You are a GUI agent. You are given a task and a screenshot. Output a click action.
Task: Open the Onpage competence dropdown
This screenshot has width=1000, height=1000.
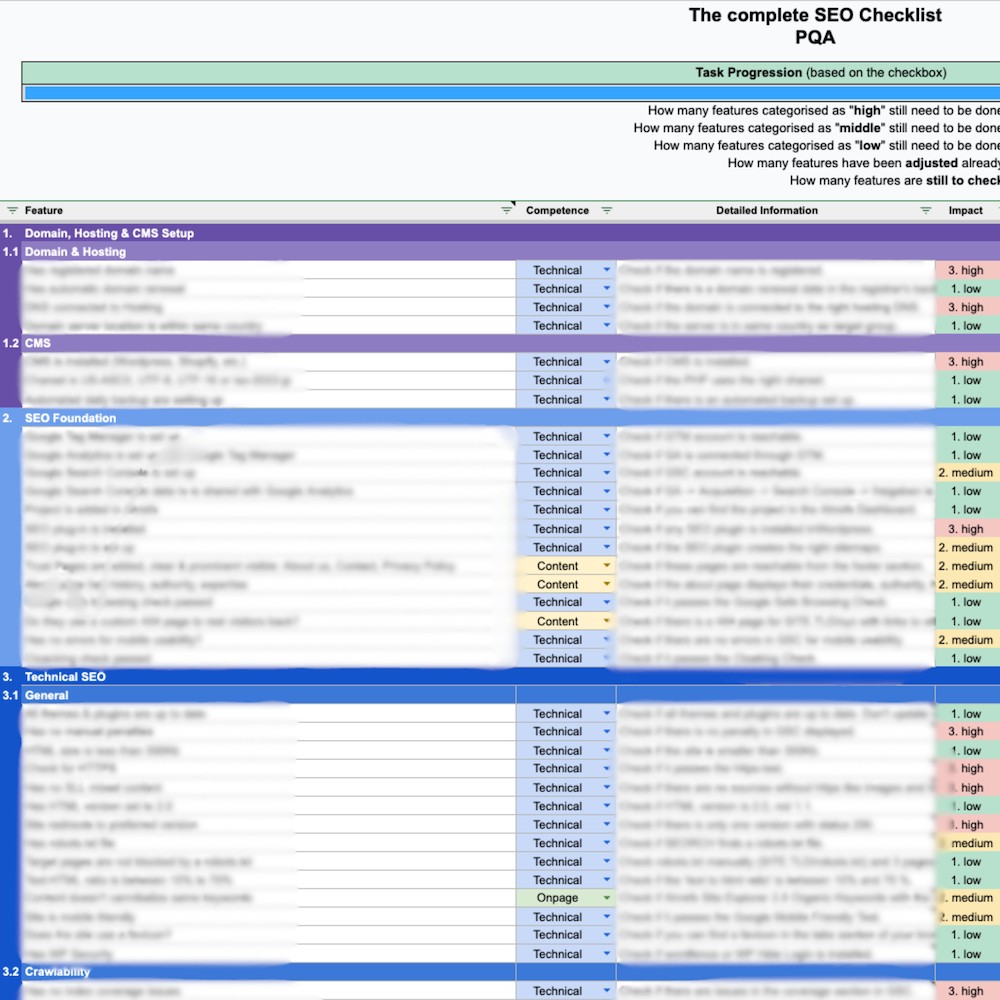607,898
